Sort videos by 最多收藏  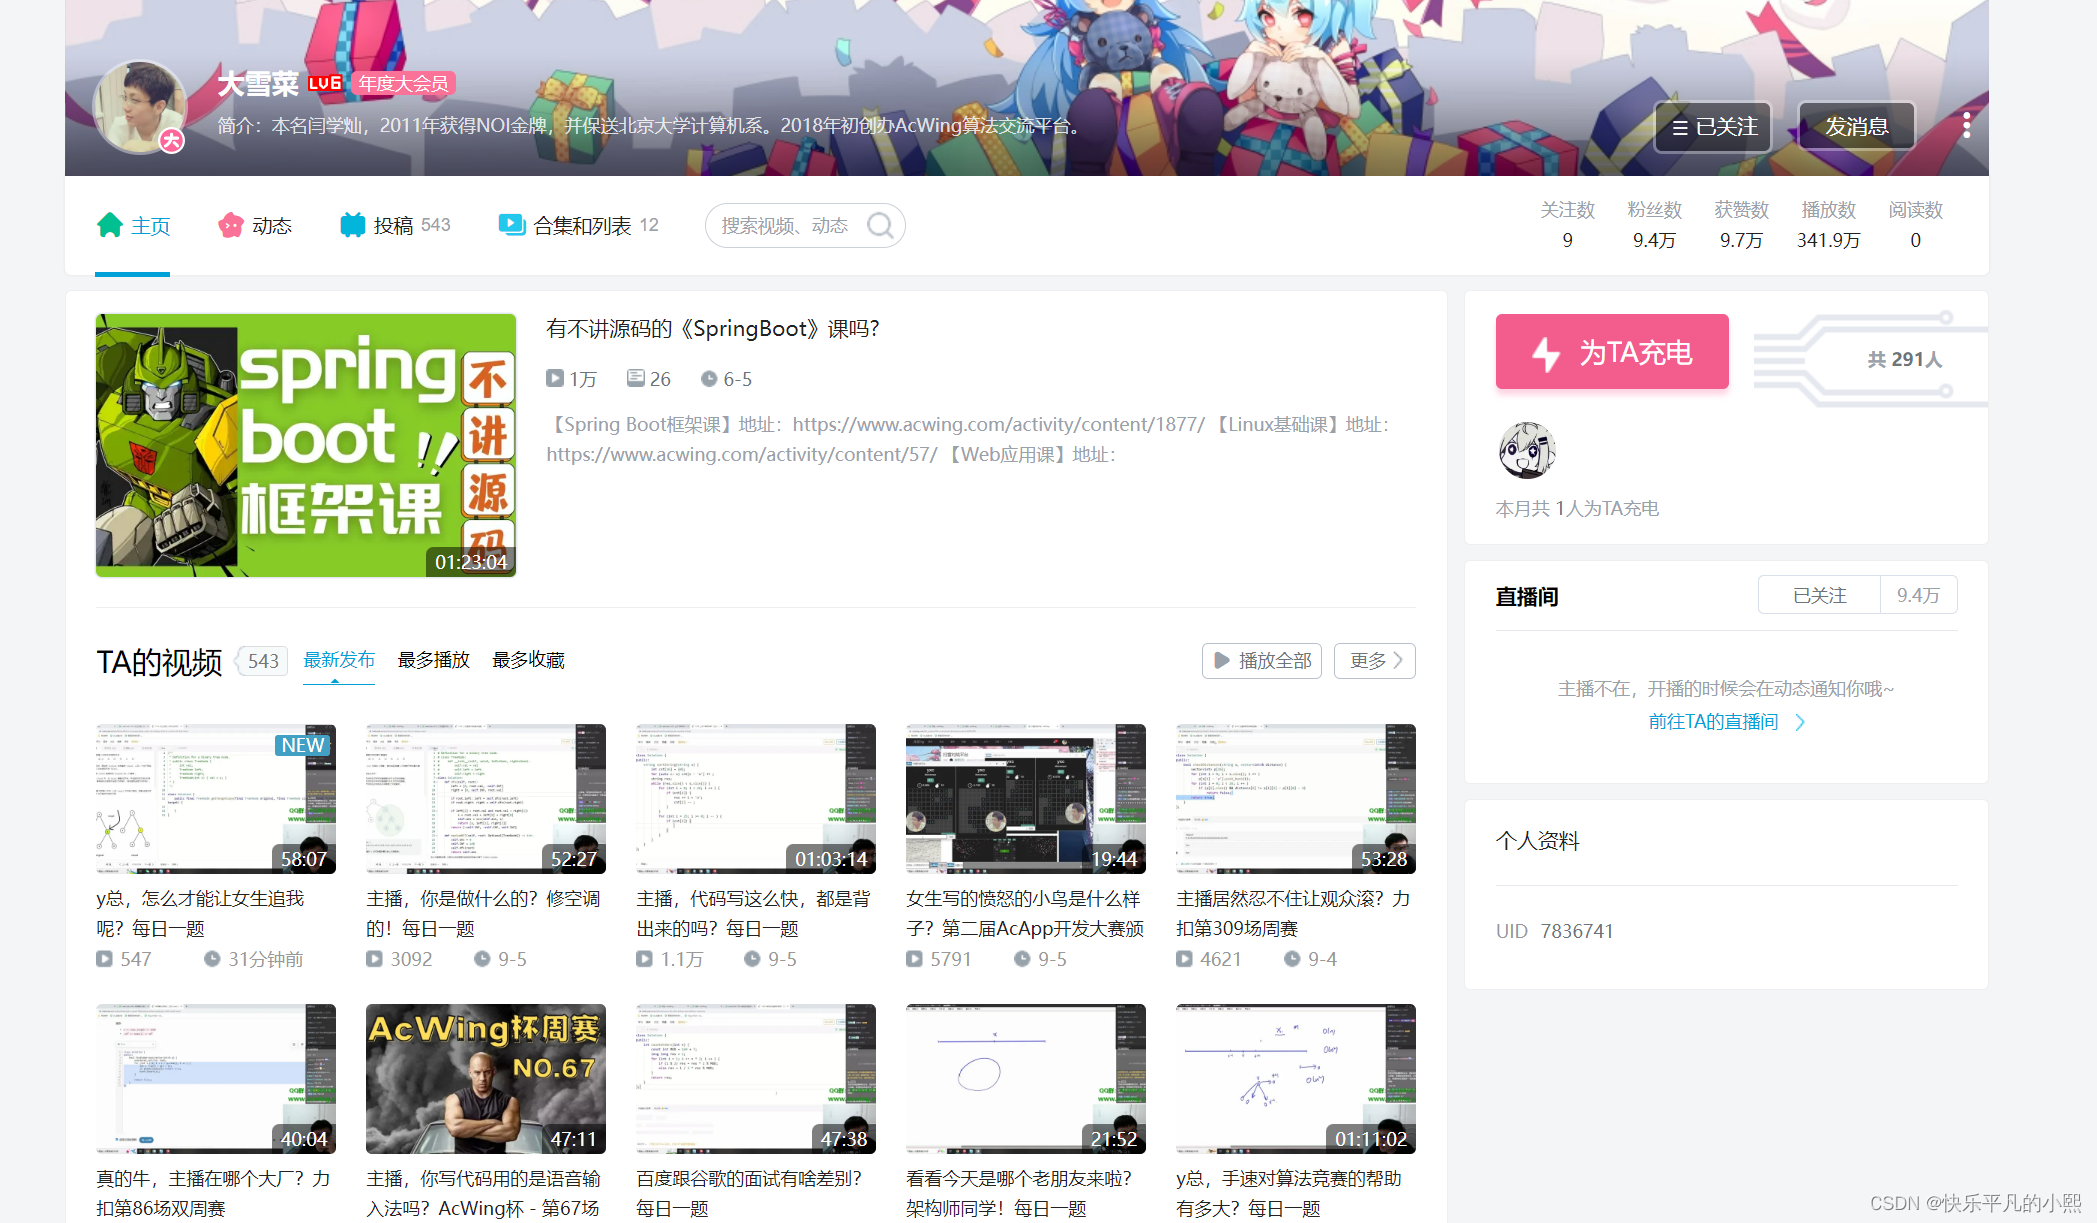point(528,660)
